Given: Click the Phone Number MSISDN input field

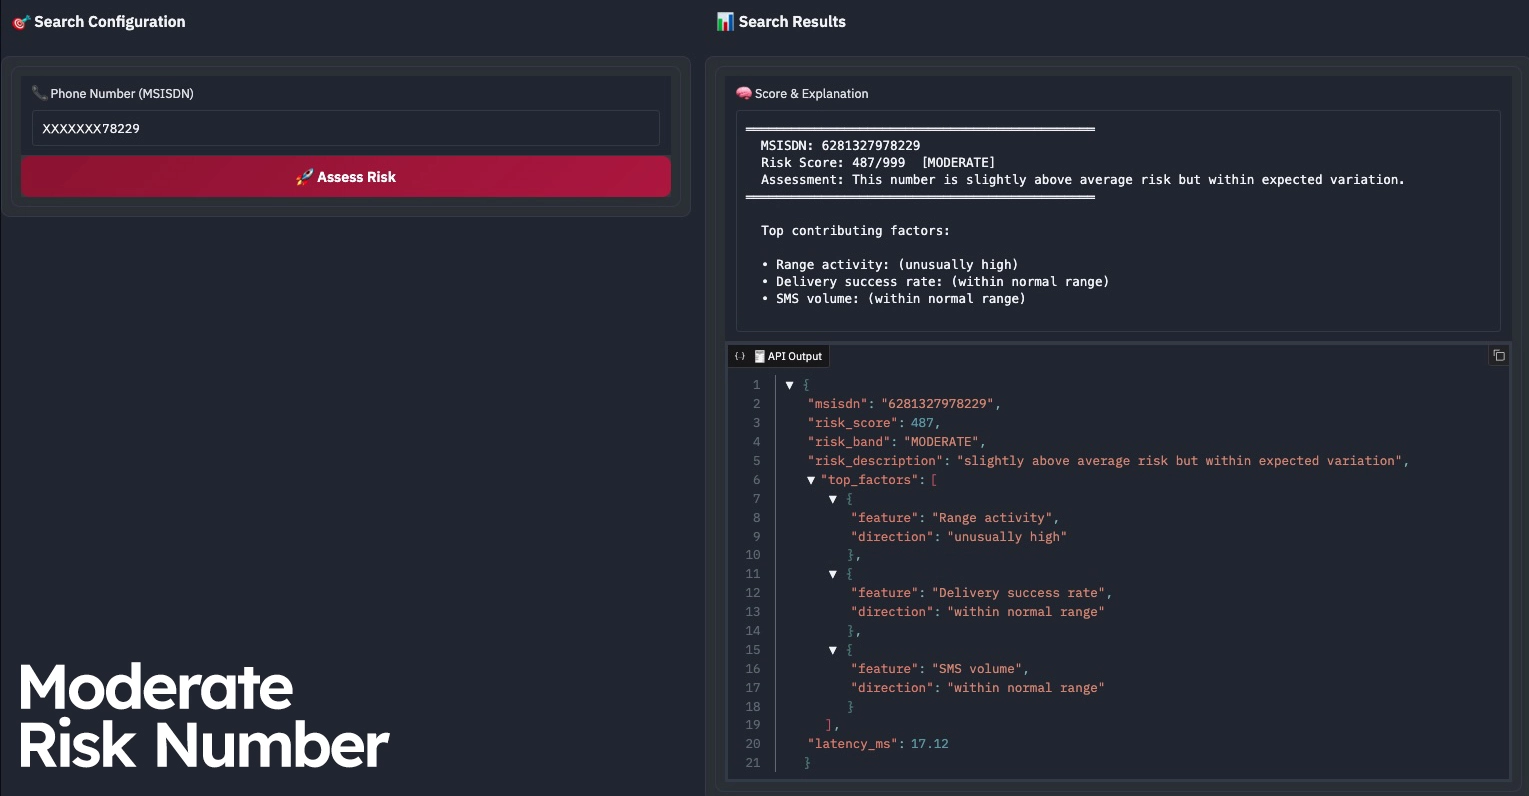Looking at the screenshot, I should 346,128.
